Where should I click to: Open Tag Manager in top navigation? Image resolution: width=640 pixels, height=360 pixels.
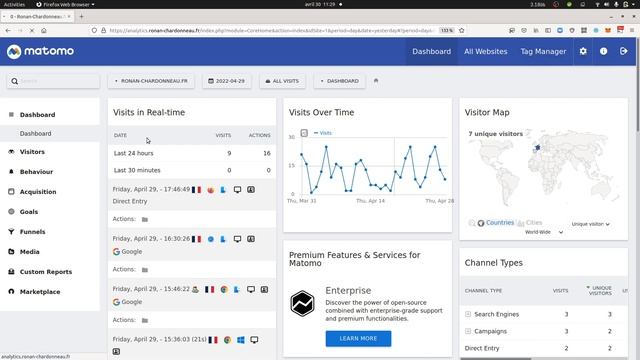(x=543, y=51)
